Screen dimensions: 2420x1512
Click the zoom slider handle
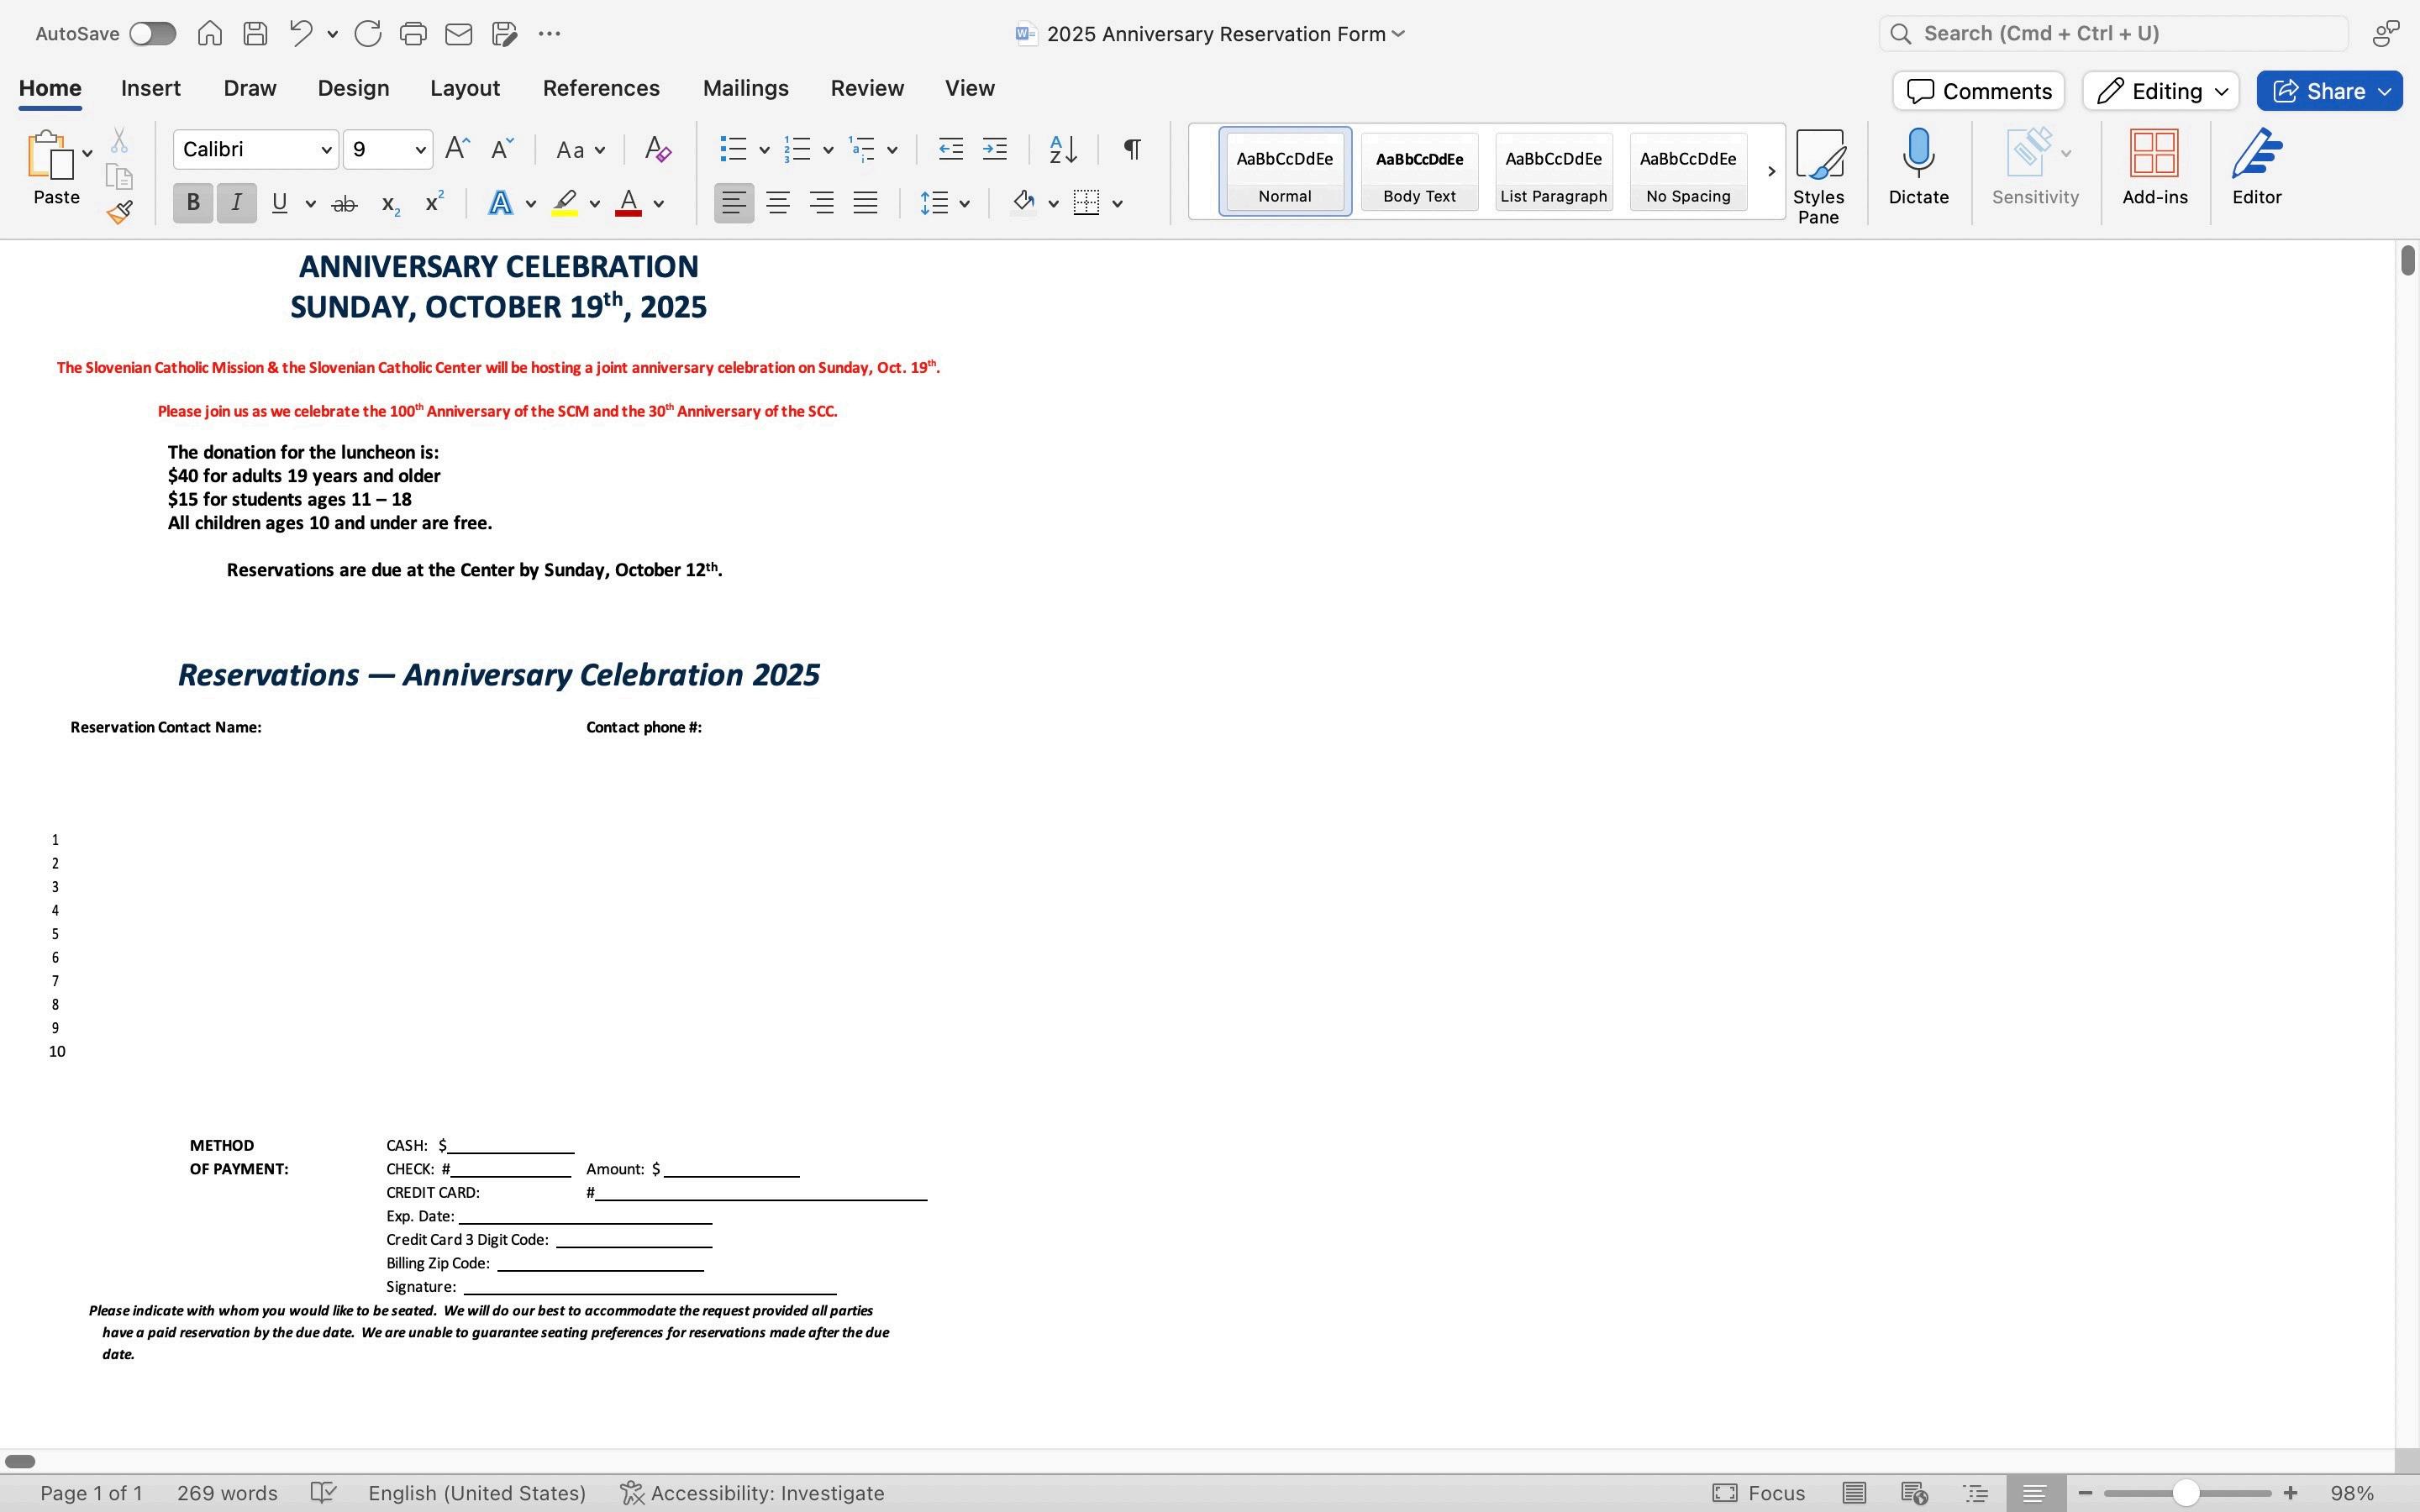pyautogui.click(x=2185, y=1493)
